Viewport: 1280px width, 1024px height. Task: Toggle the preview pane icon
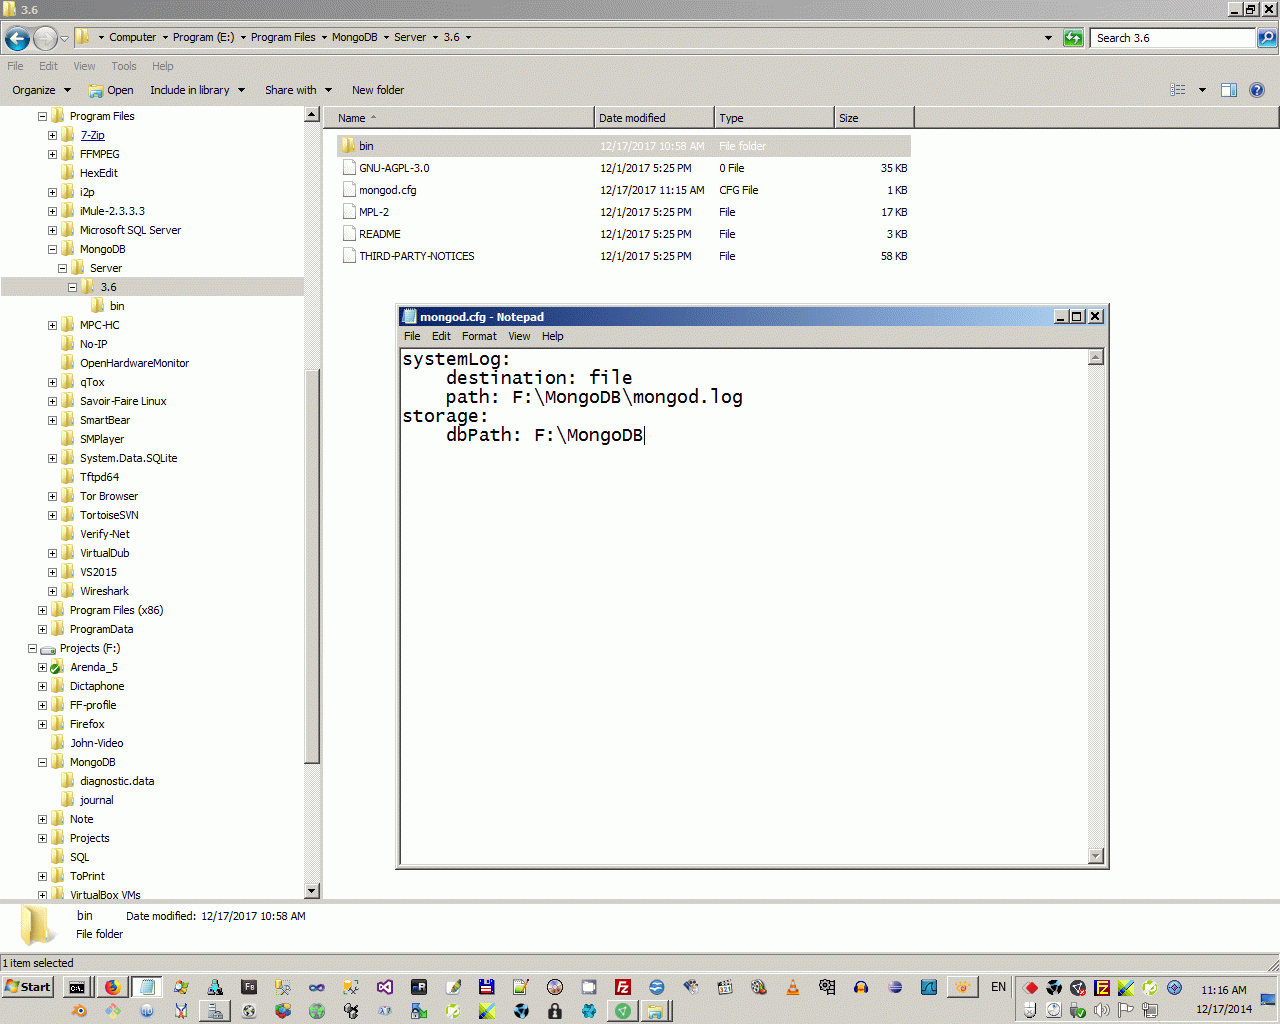click(x=1229, y=90)
